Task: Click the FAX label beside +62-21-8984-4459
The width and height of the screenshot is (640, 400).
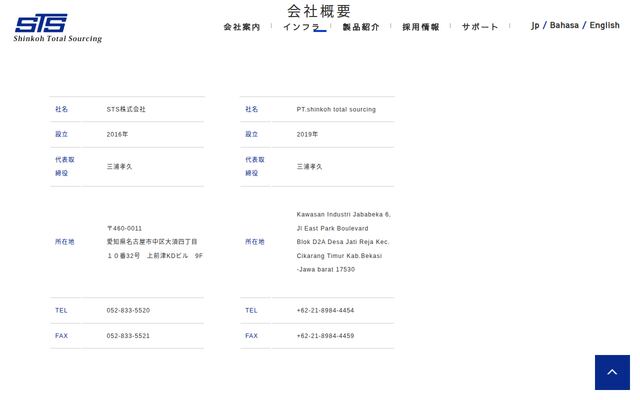Action: point(251,336)
